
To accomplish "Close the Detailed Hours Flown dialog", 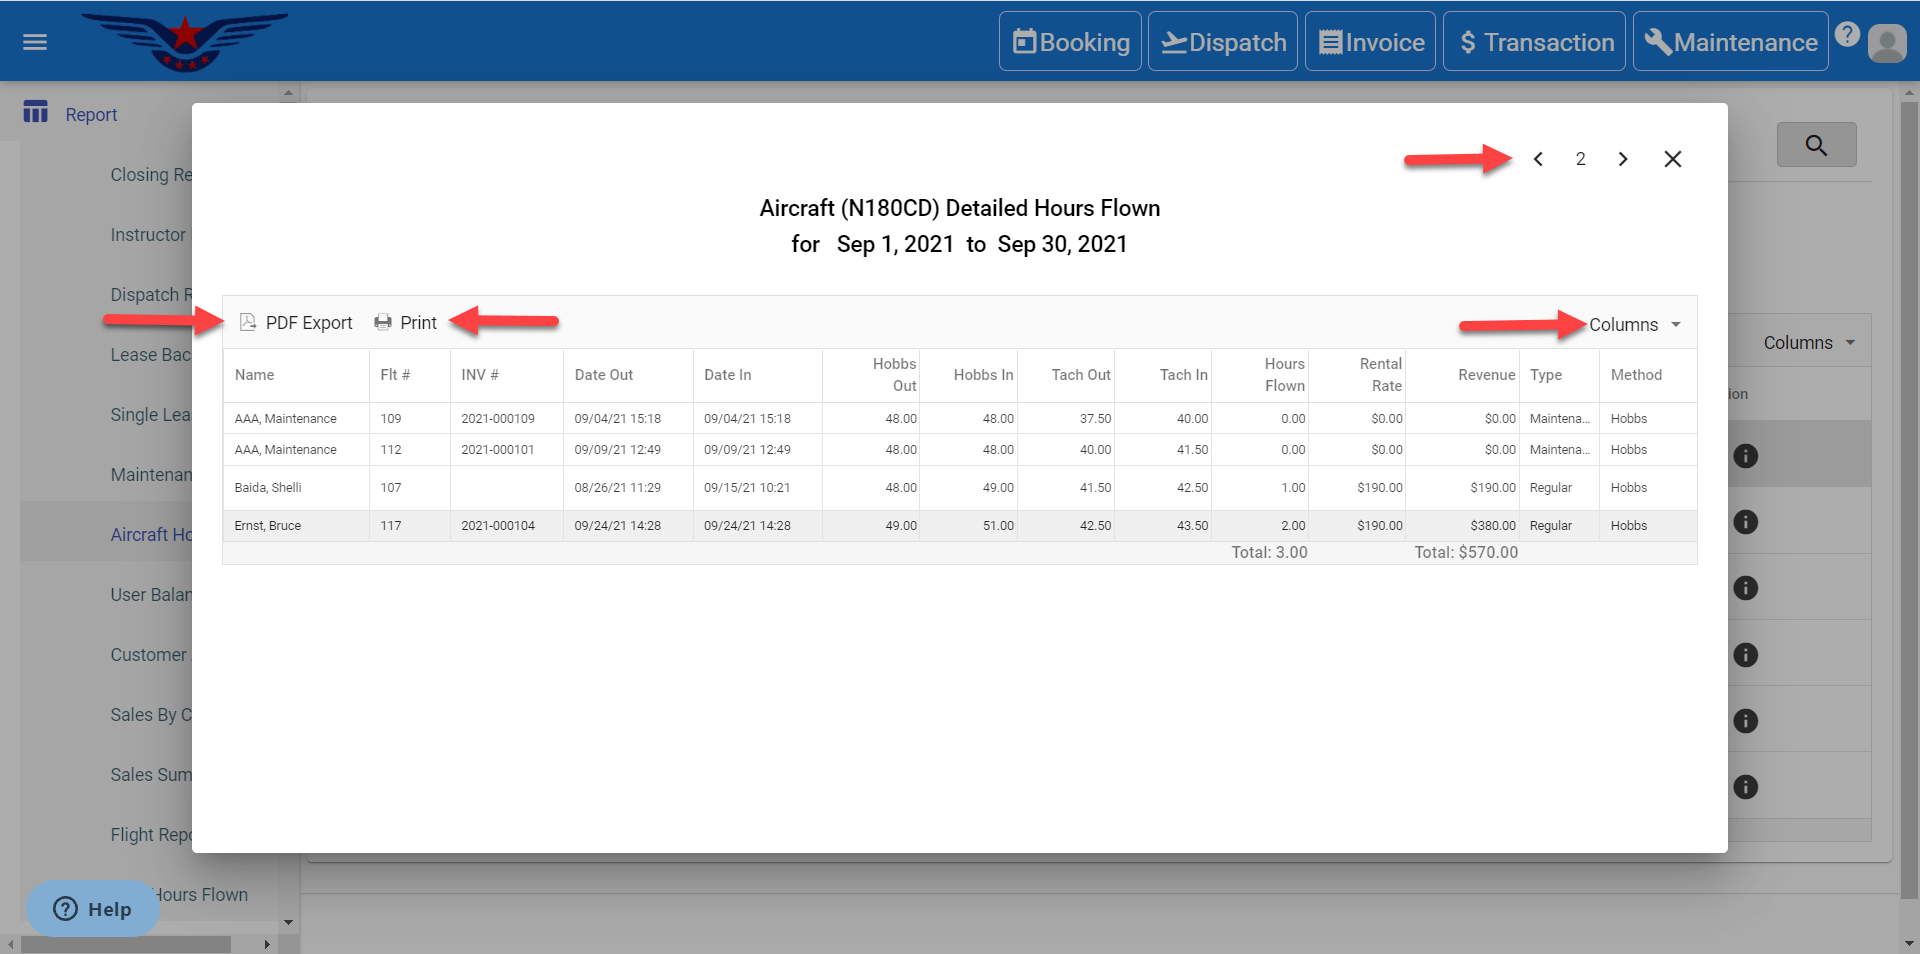I will click(1672, 159).
